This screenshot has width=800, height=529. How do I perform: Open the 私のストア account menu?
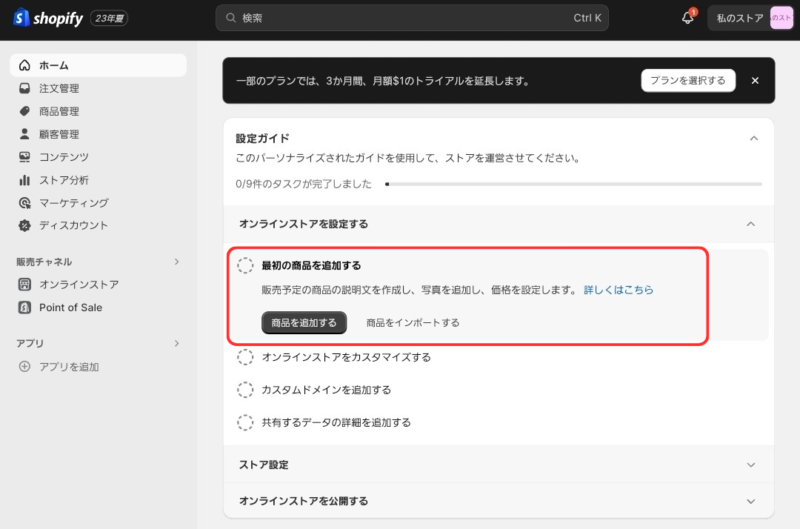click(x=751, y=18)
